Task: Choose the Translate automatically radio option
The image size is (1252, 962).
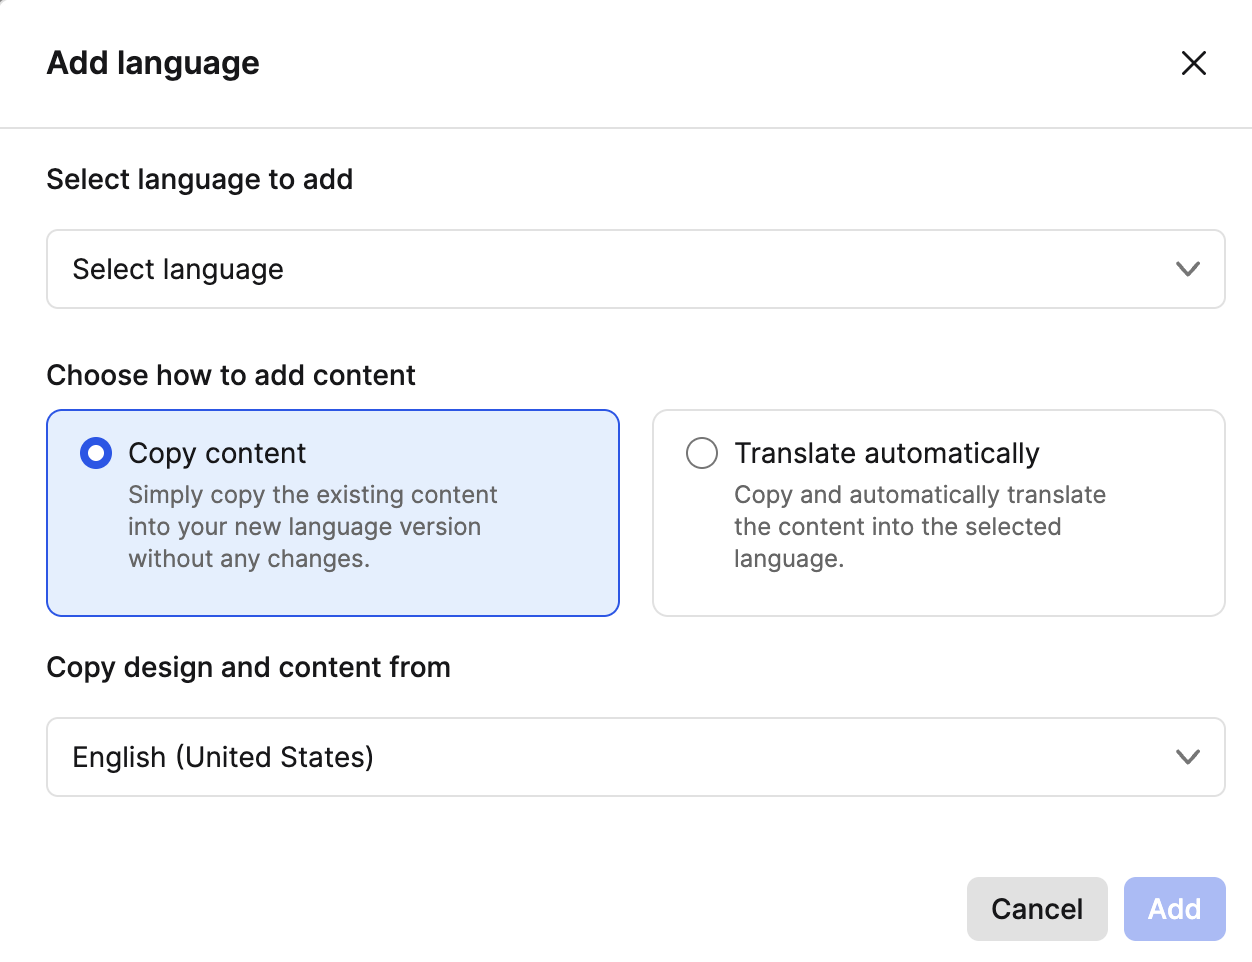Action: (702, 453)
